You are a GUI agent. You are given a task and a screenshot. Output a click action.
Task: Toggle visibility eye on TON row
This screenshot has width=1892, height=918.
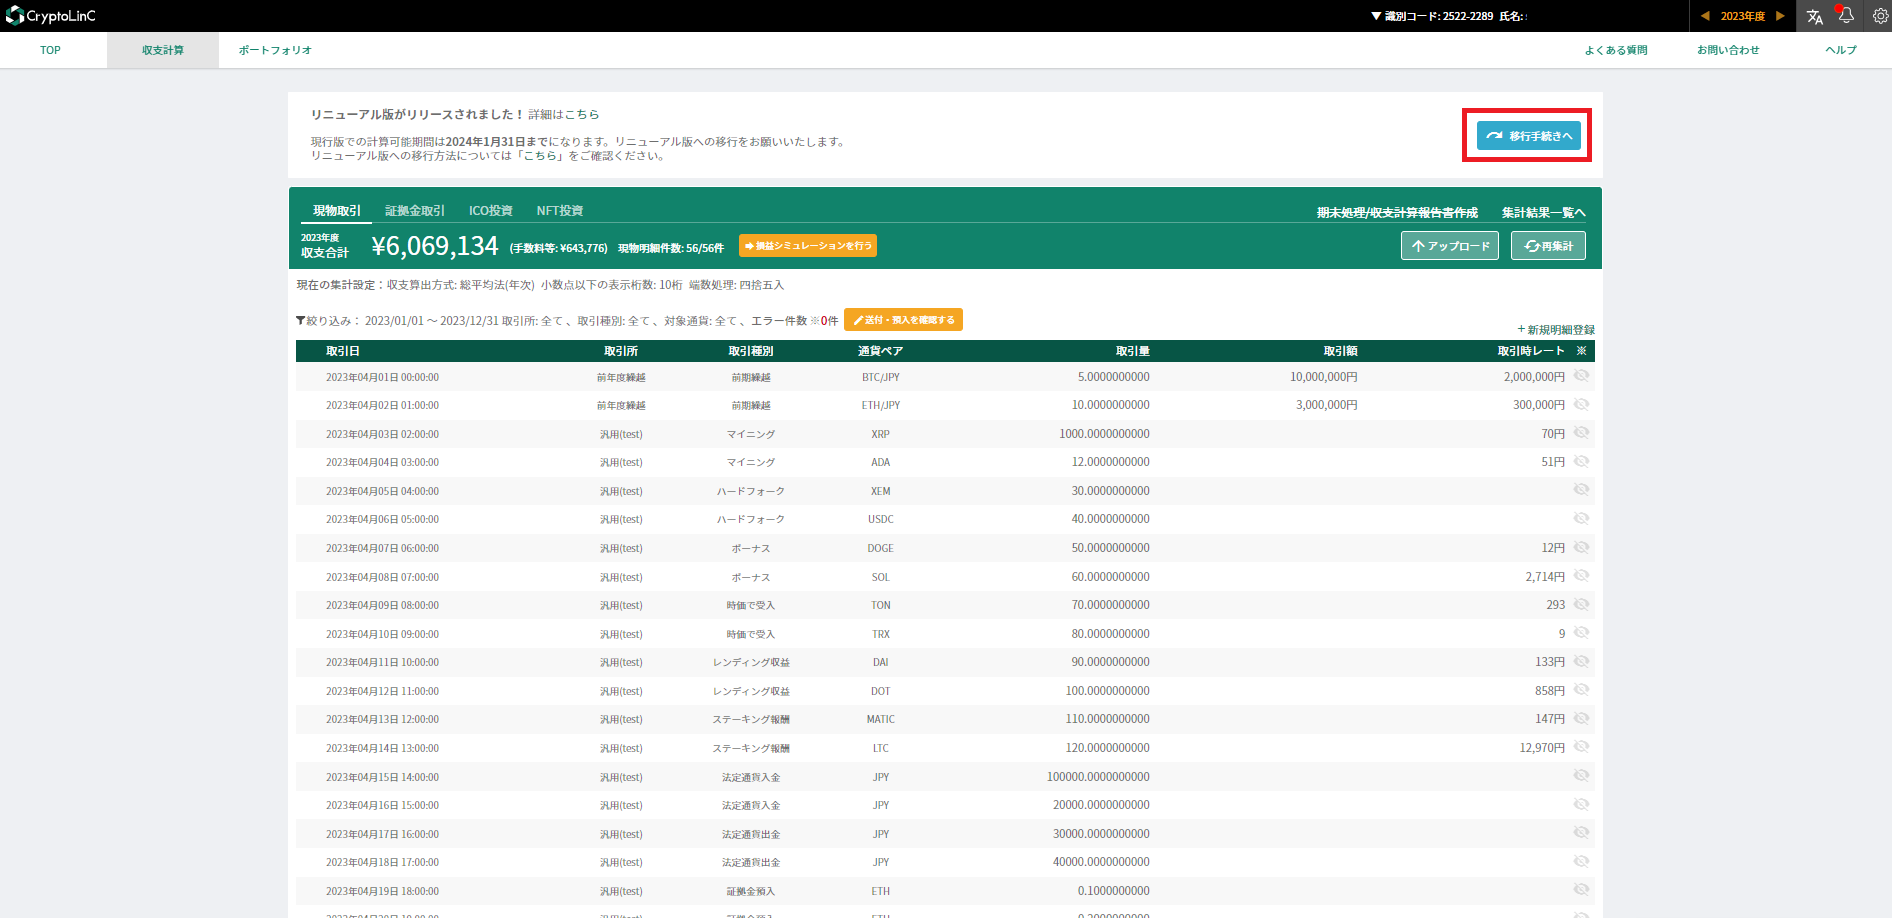(x=1581, y=604)
